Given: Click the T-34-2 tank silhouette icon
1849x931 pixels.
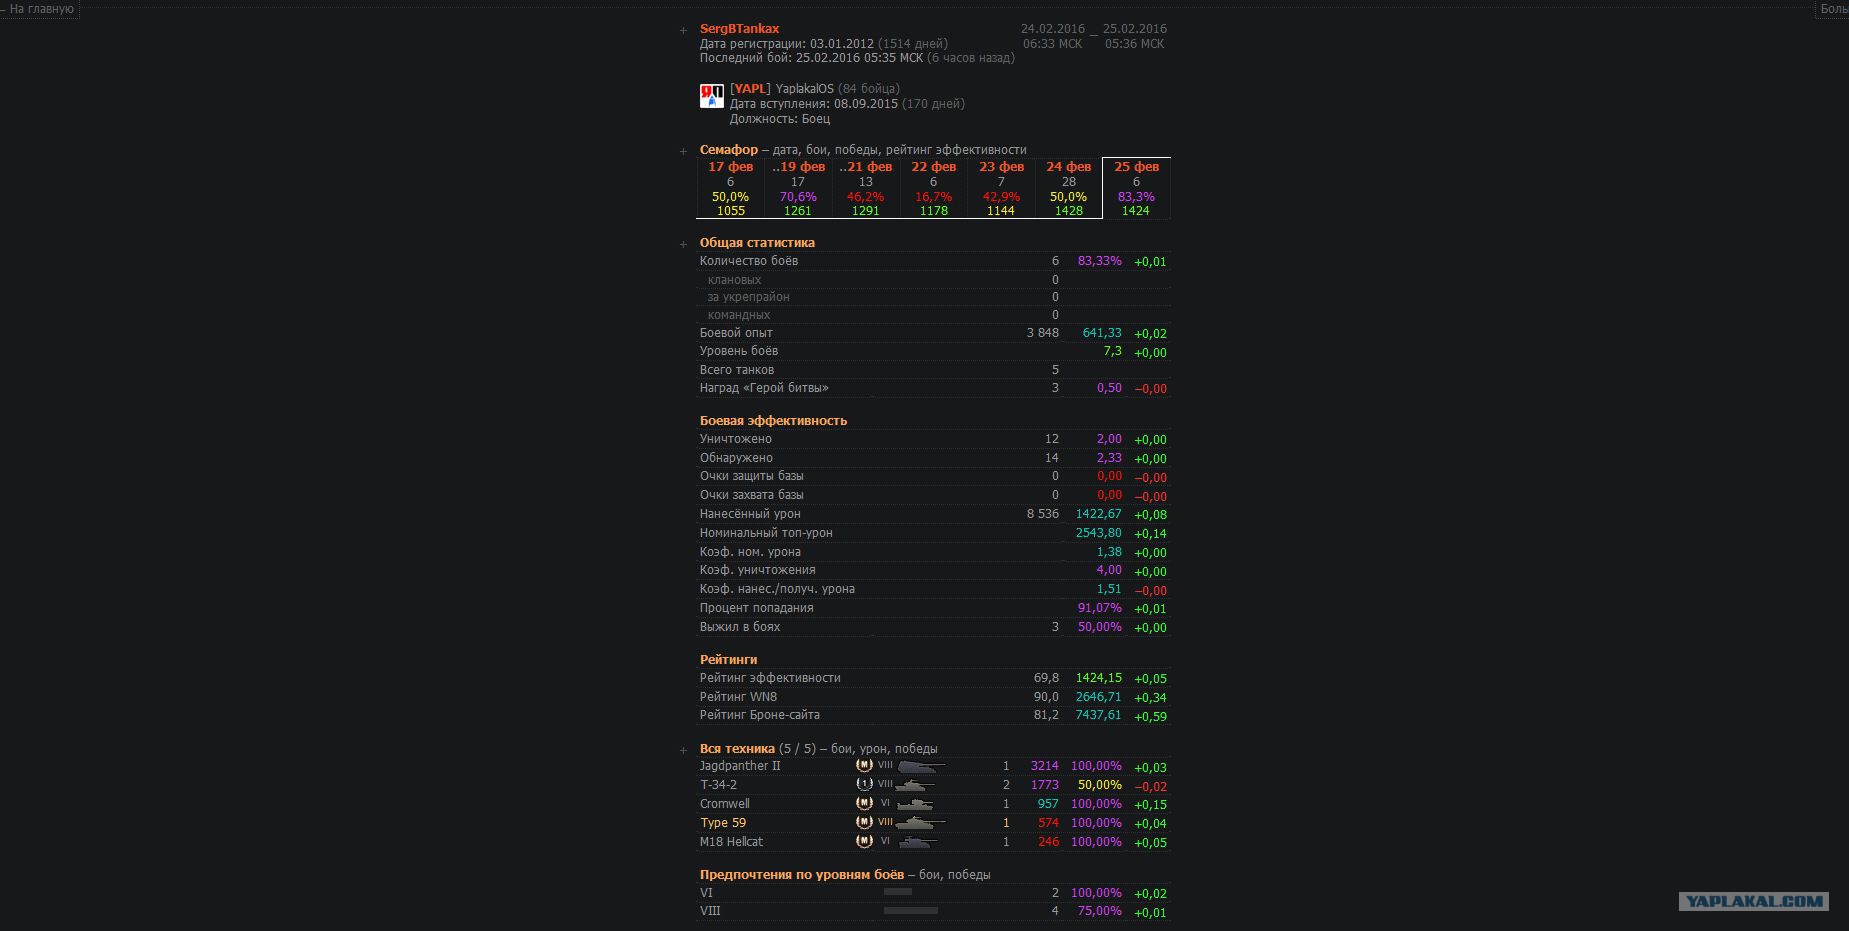Looking at the screenshot, I should pyautogui.click(x=916, y=785).
